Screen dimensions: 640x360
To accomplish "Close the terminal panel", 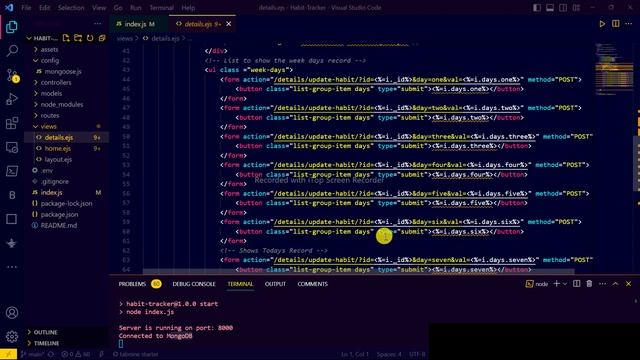I will pyautogui.click(x=629, y=284).
